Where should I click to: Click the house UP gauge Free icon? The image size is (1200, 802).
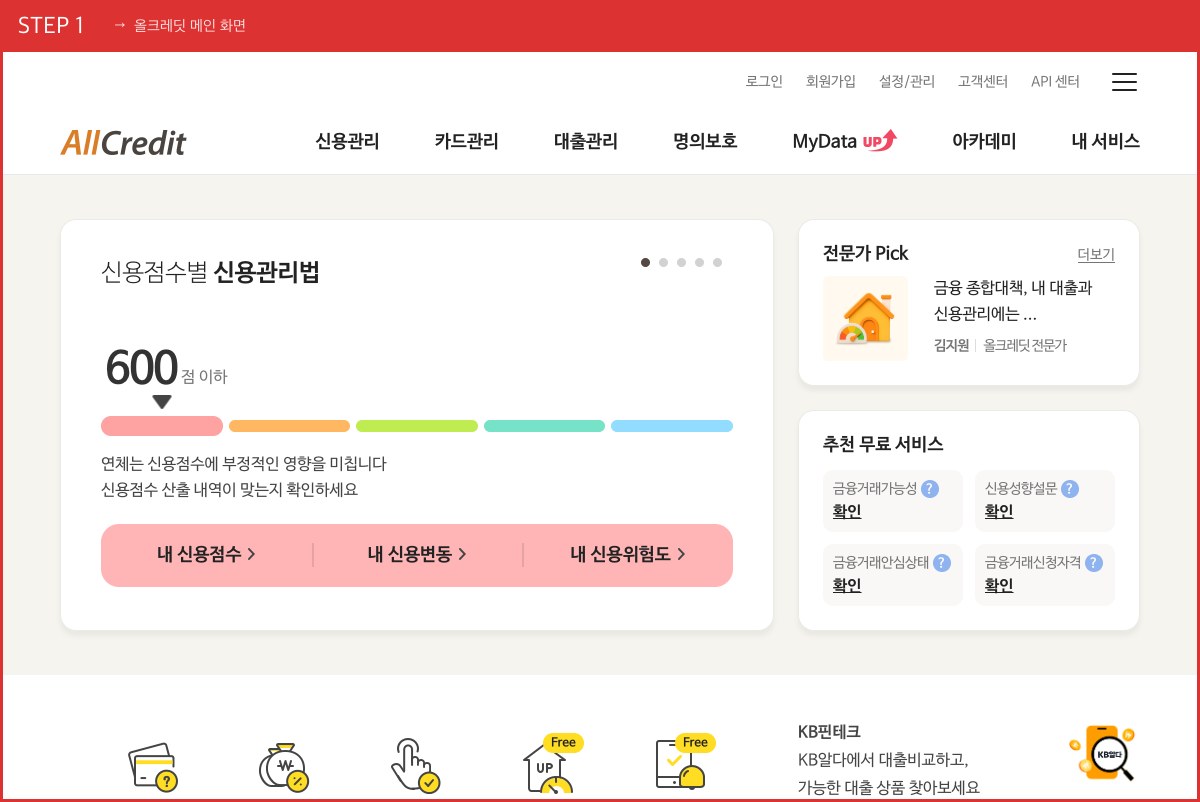pos(552,765)
